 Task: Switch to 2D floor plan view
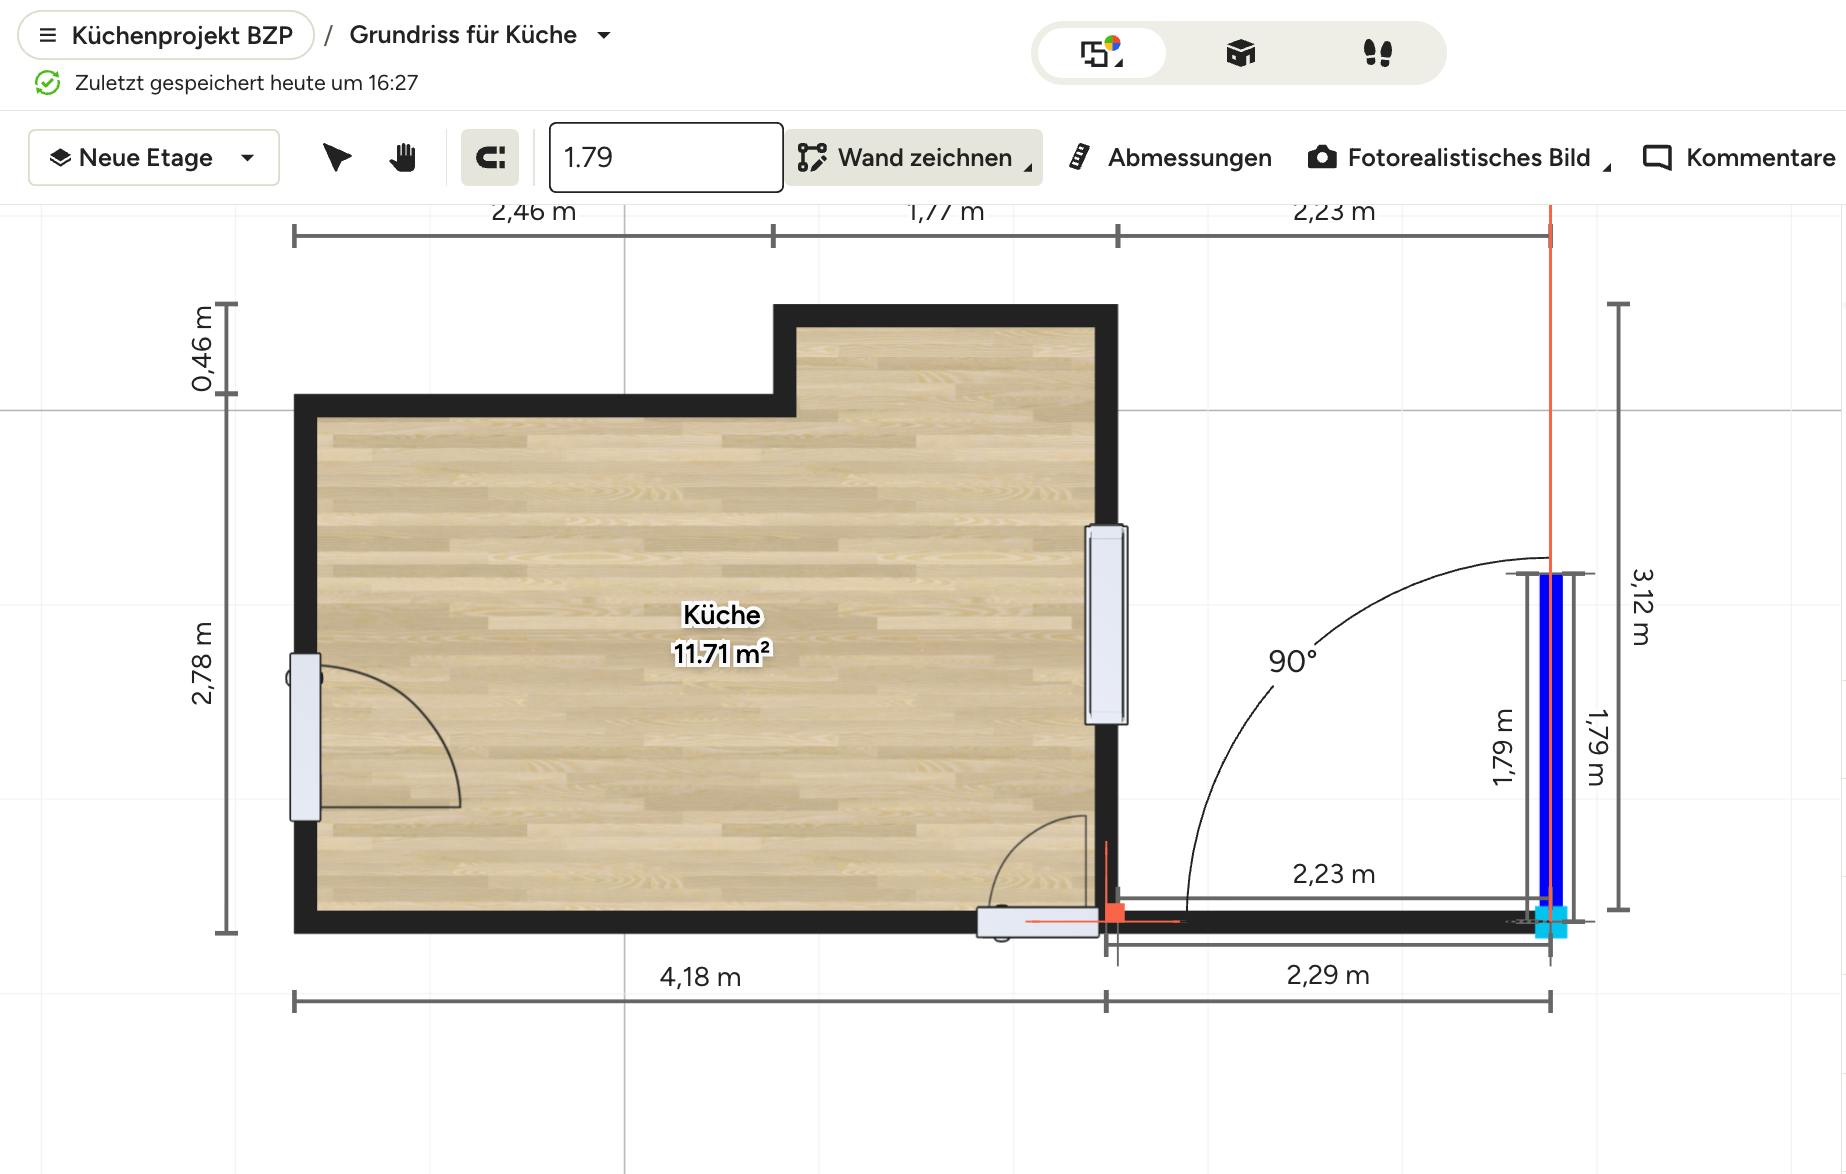1101,53
